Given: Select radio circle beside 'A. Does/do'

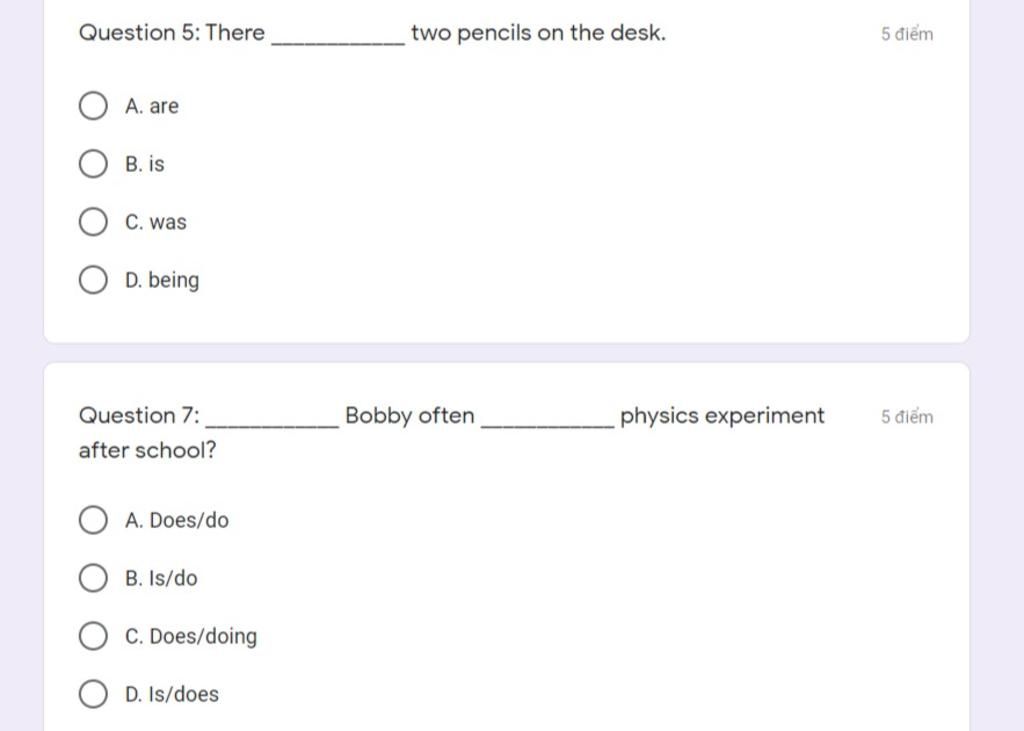Looking at the screenshot, I should [x=92, y=520].
